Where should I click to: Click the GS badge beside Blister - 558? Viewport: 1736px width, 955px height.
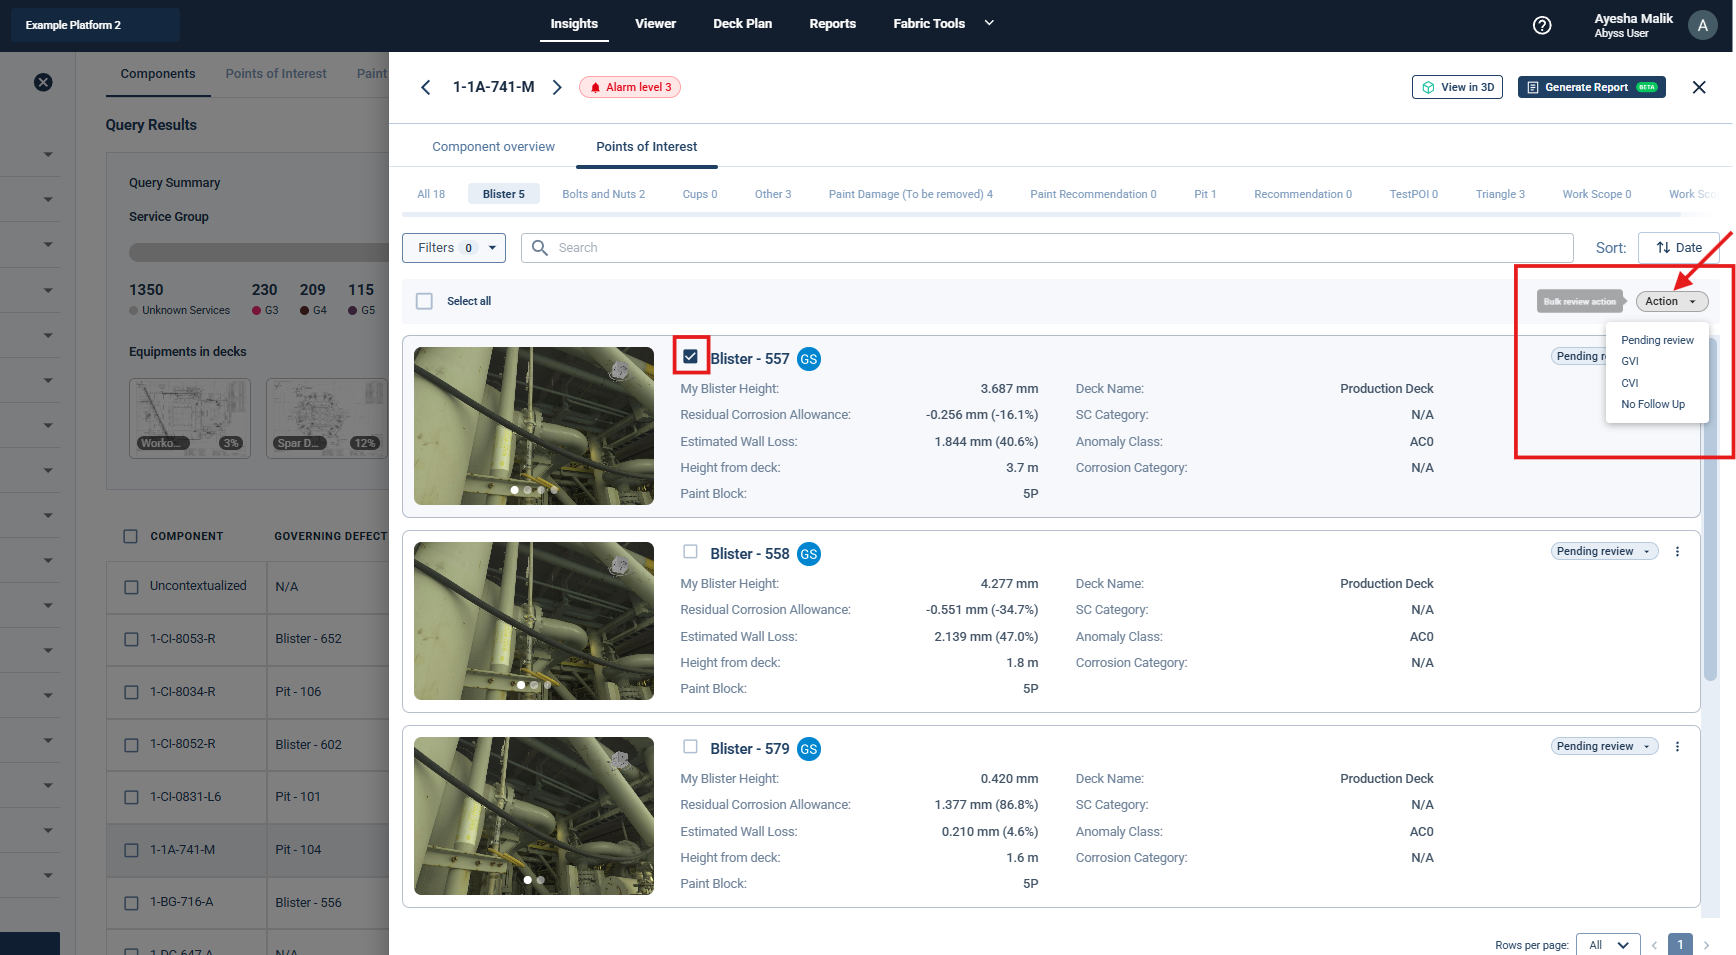808,554
